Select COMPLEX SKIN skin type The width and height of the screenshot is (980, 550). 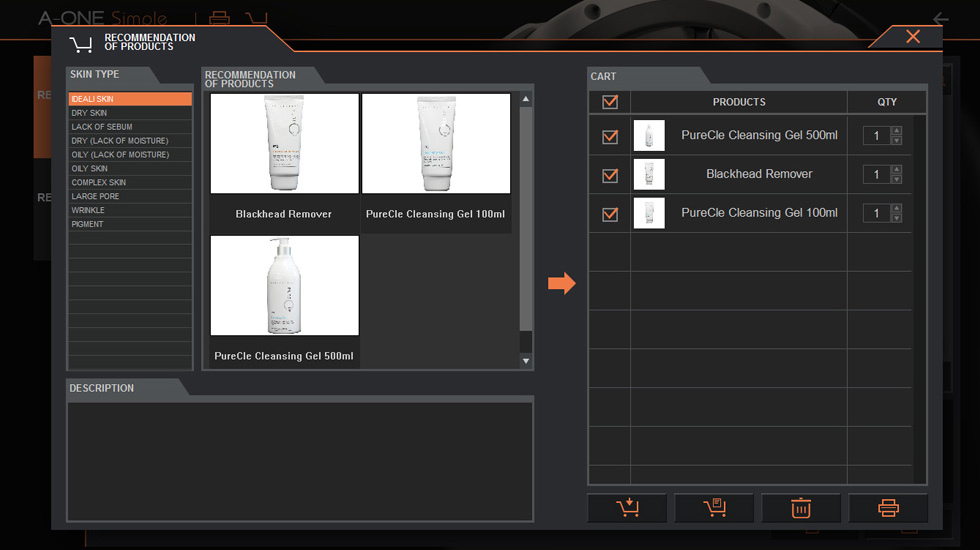(x=130, y=182)
